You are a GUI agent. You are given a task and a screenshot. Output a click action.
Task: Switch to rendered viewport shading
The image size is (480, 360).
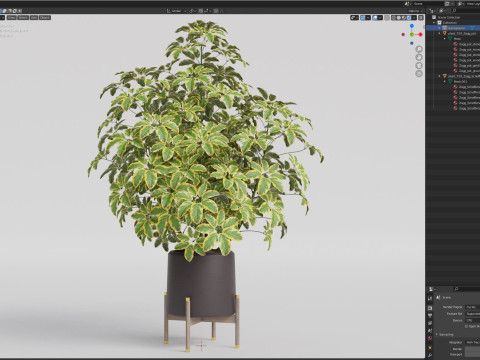(409, 18)
